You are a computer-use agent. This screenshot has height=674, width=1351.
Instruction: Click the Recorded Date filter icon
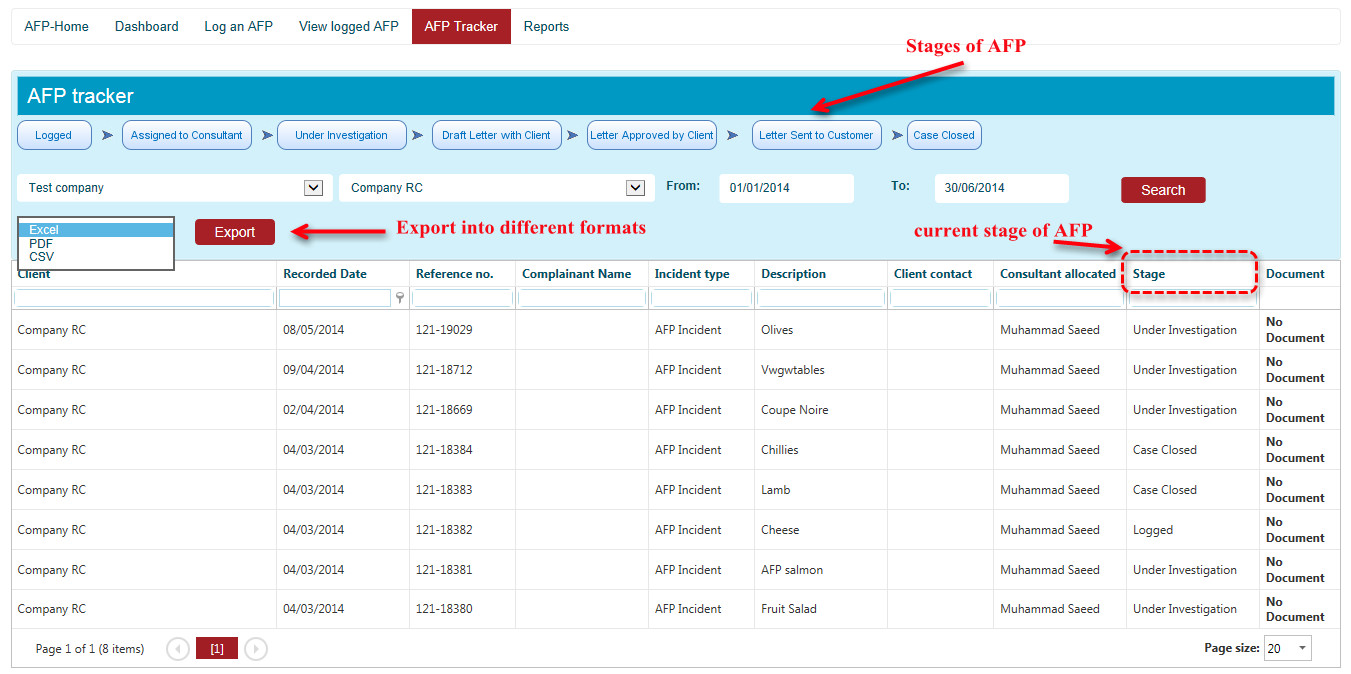[400, 298]
